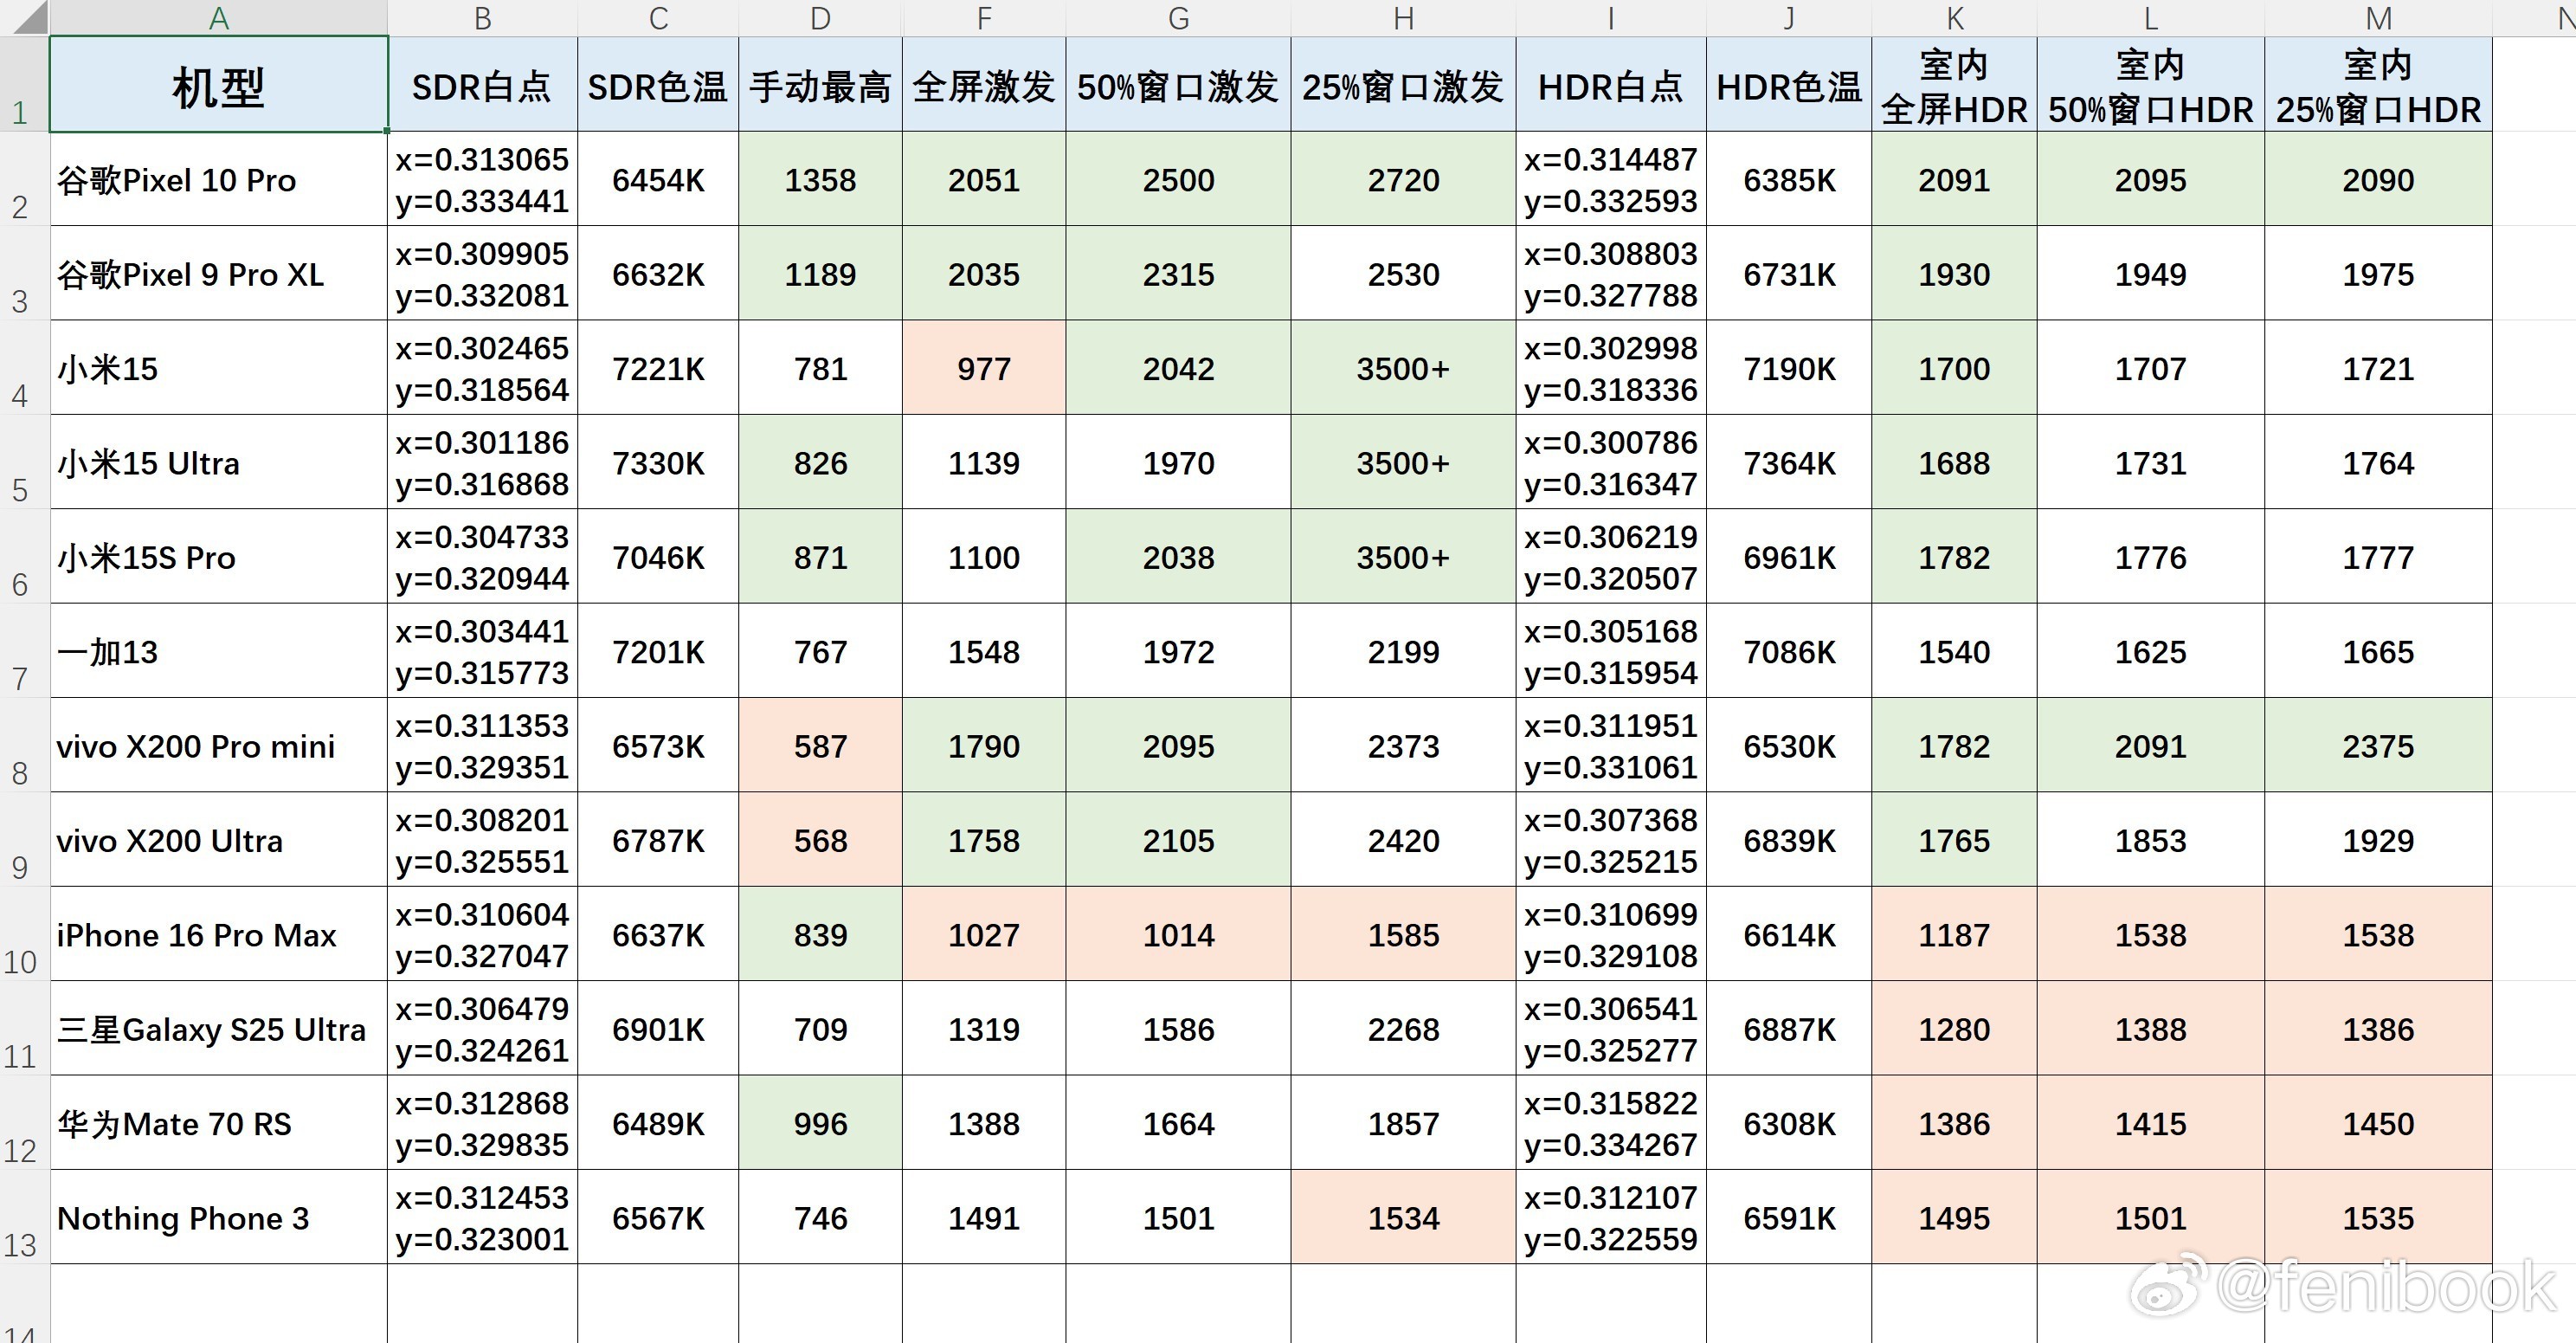Click the HDR白点 header cell
The image size is (2576, 1343).
pos(1611,84)
